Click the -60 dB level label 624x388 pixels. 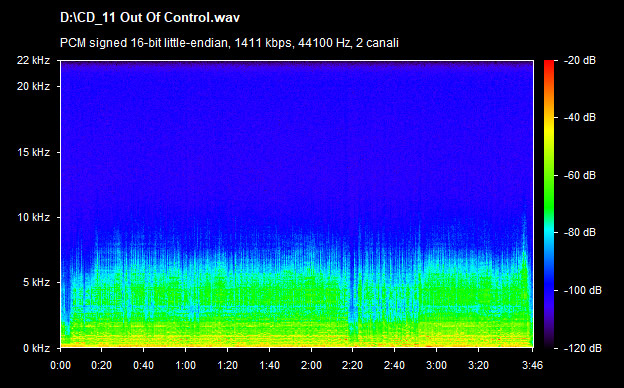(x=580, y=175)
